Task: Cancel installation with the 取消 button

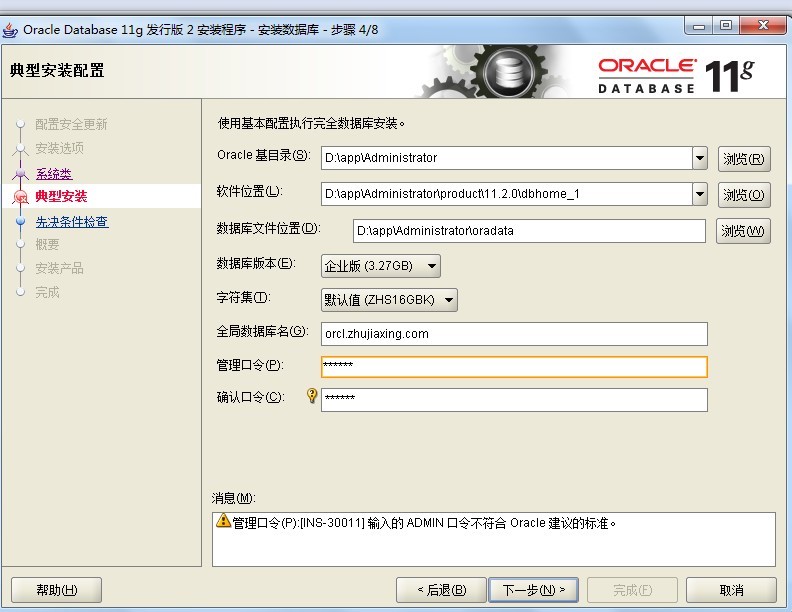Action: click(x=731, y=590)
